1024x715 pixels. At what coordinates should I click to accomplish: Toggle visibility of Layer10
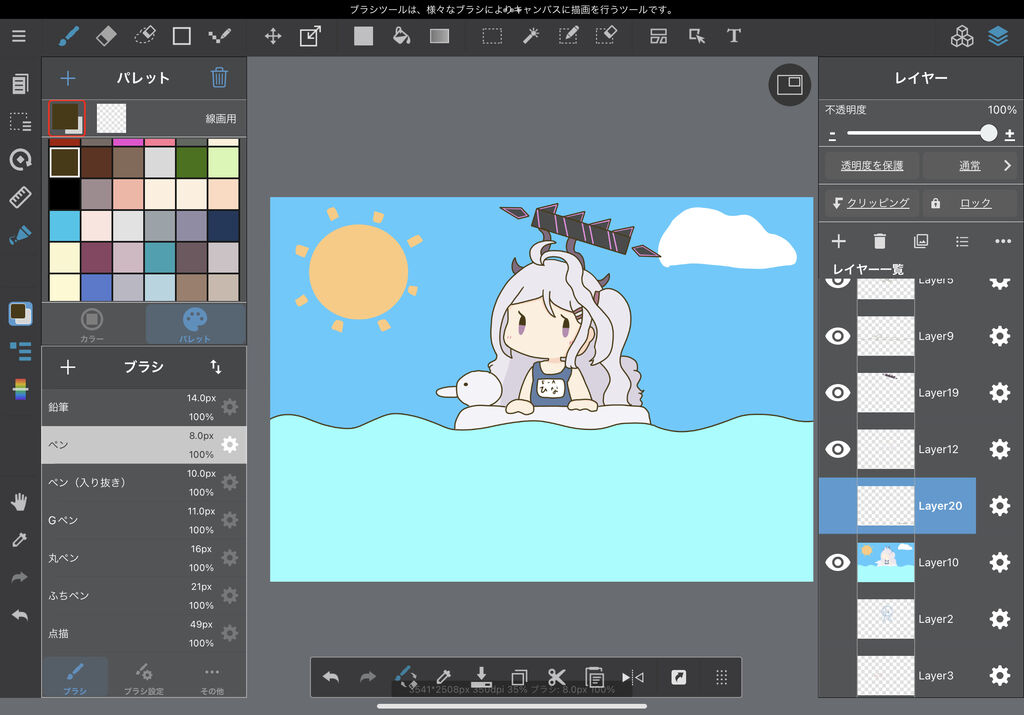click(837, 562)
